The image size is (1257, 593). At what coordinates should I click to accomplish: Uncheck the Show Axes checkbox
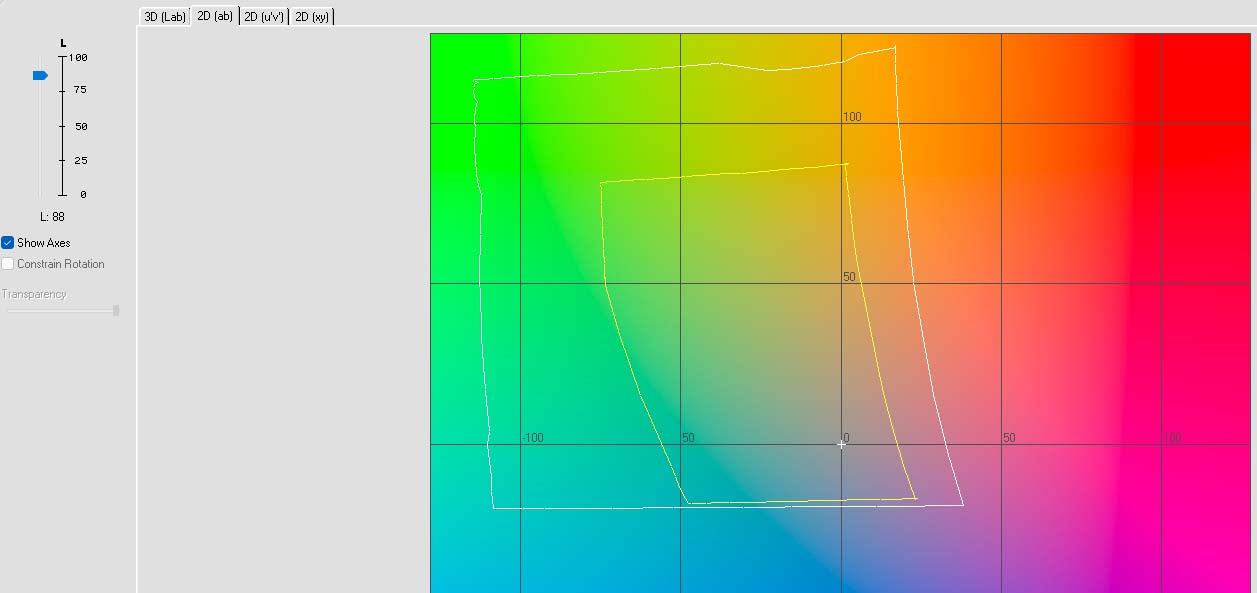(x=8, y=243)
